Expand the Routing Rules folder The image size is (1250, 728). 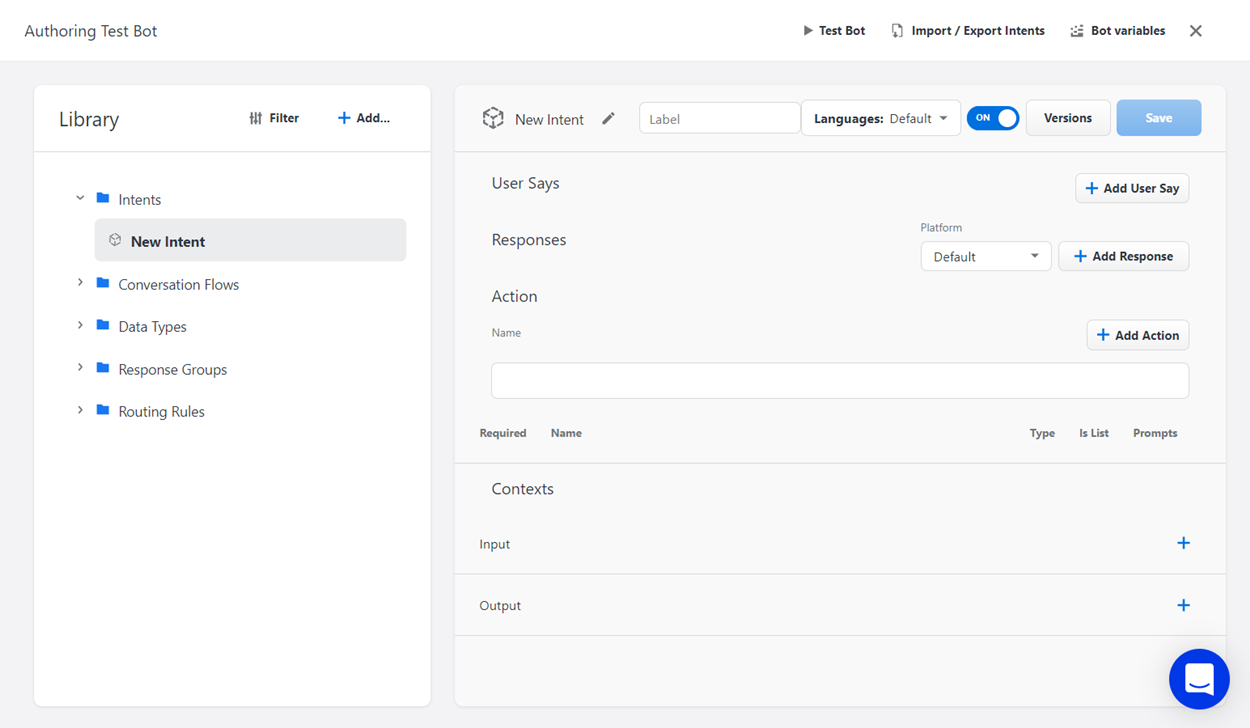pyautogui.click(x=80, y=411)
